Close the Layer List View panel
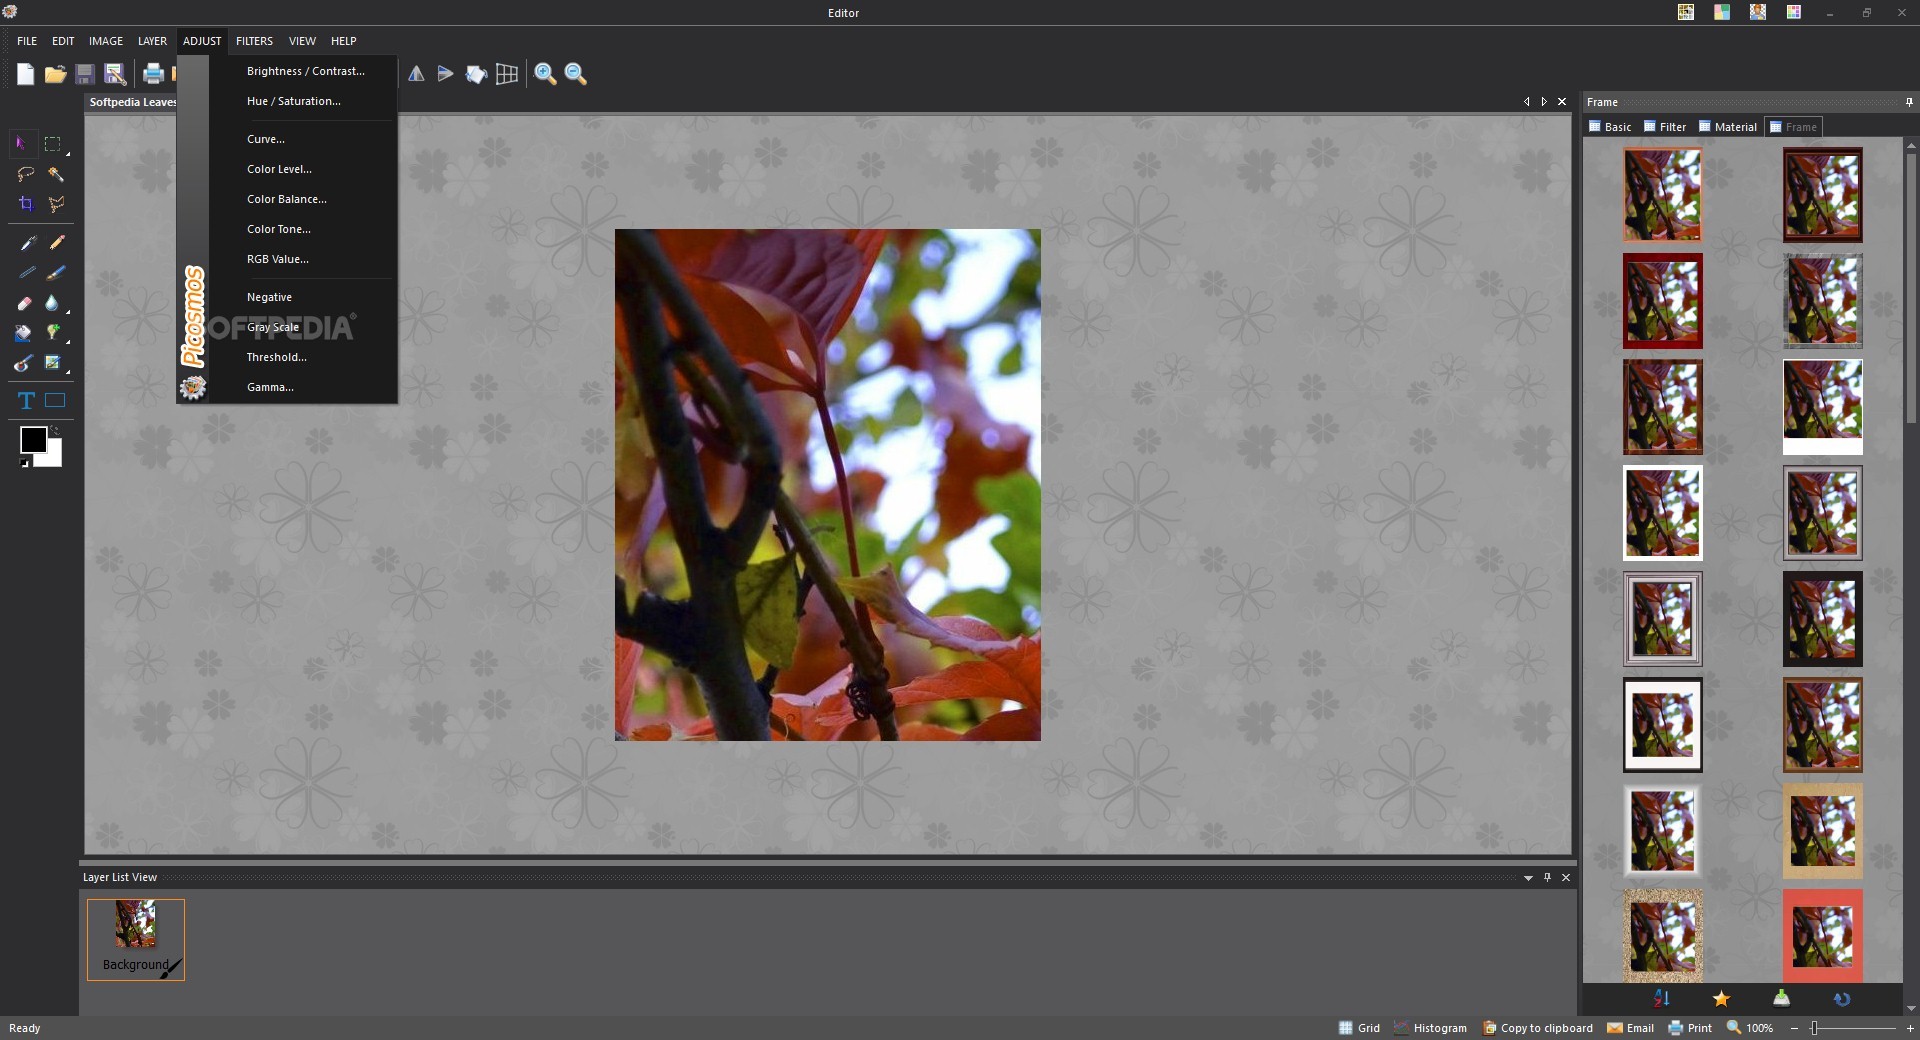This screenshot has height=1040, width=1920. pyautogui.click(x=1566, y=877)
